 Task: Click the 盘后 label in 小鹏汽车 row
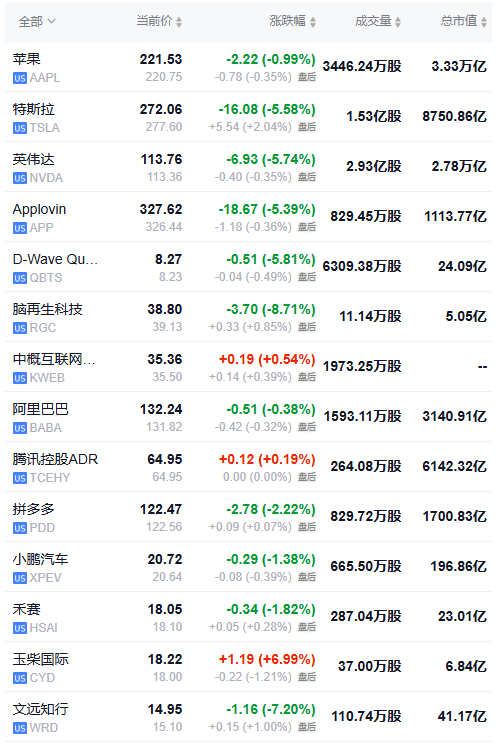[307, 577]
